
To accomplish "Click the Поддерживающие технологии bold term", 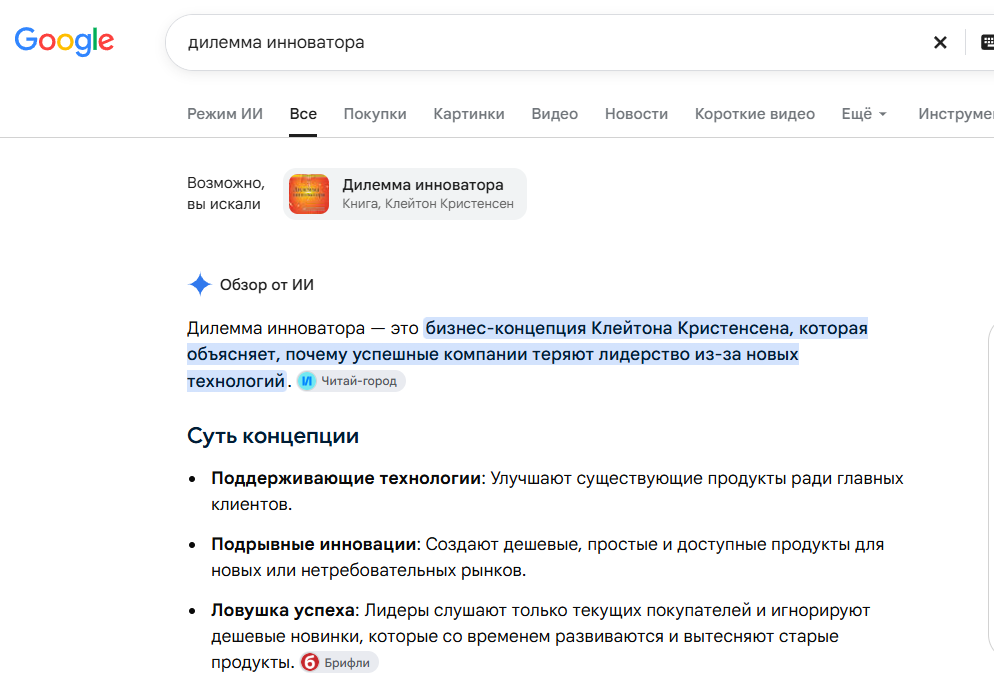I will pos(346,478).
